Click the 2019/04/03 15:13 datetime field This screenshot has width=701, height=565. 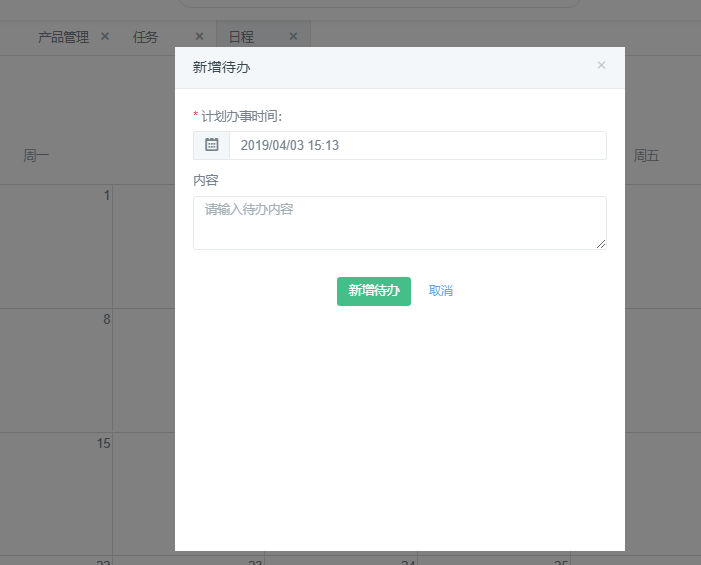[x=417, y=145]
